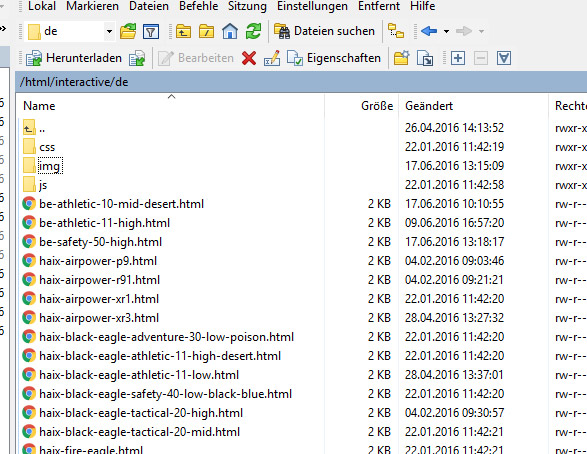
Task: Click the invert selection icon
Action: pos(504,58)
